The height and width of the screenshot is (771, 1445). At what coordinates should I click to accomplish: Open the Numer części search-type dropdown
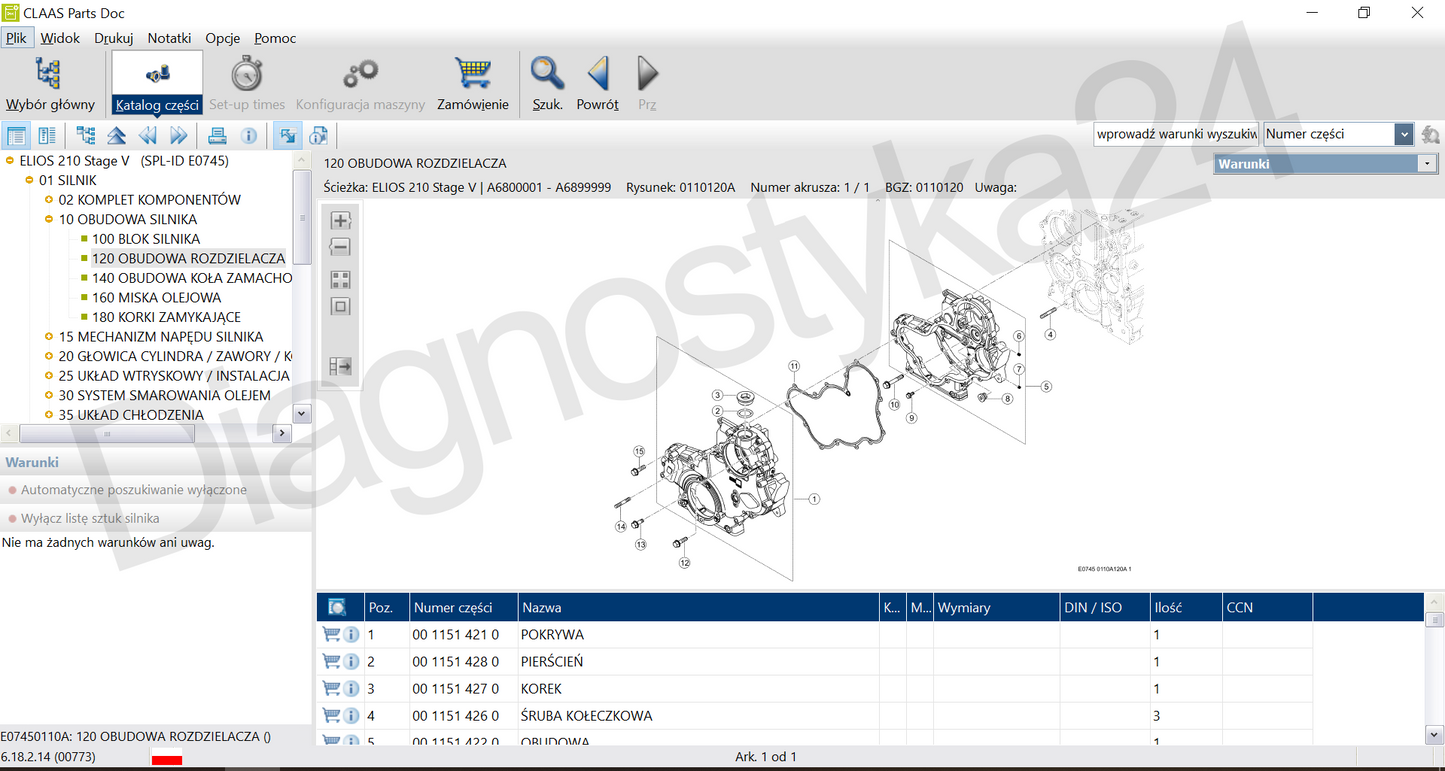[1403, 134]
